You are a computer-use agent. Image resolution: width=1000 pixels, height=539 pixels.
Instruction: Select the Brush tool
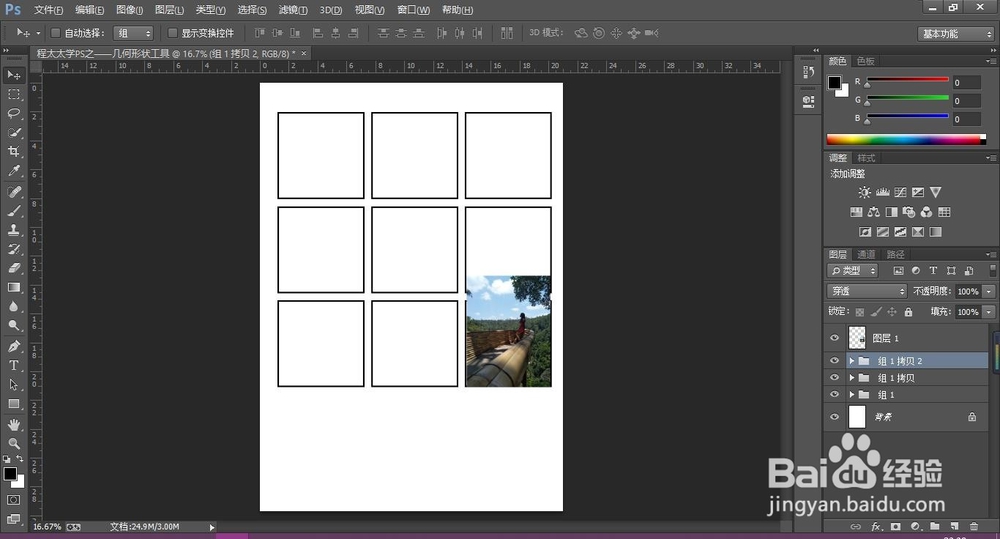click(x=13, y=211)
